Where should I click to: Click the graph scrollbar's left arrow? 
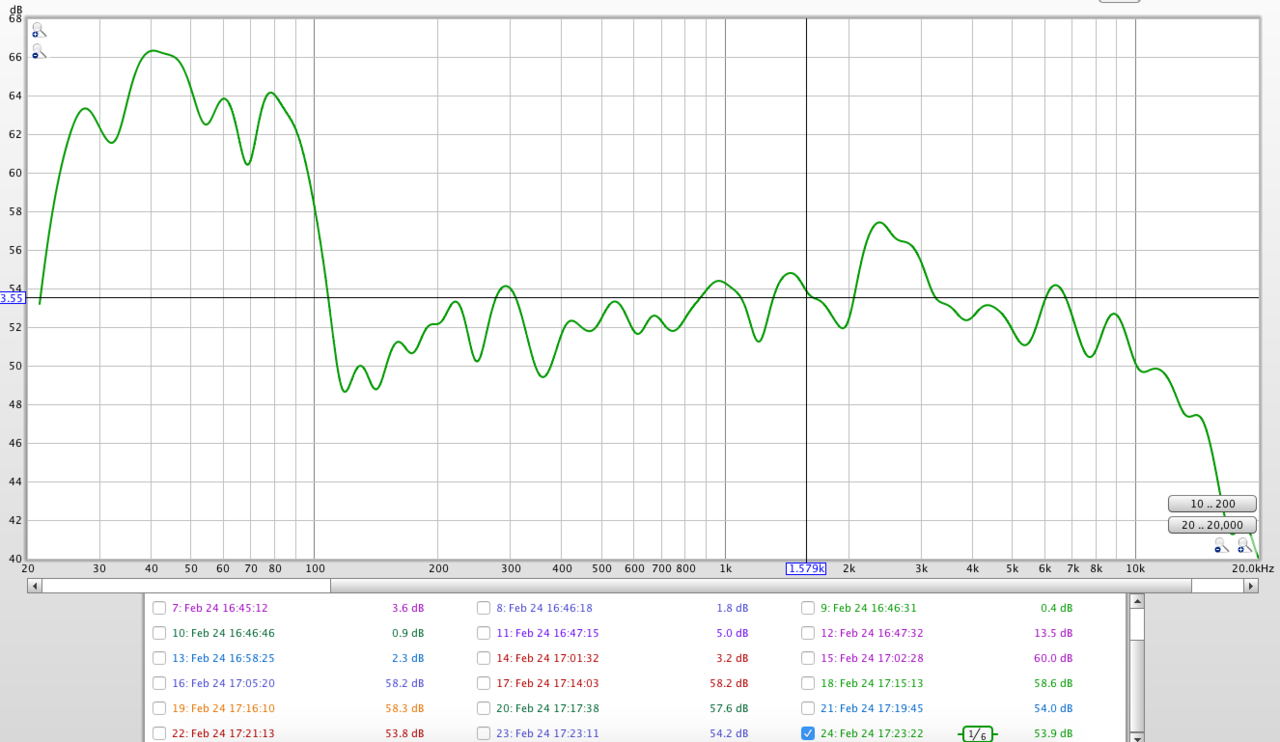tap(34, 586)
